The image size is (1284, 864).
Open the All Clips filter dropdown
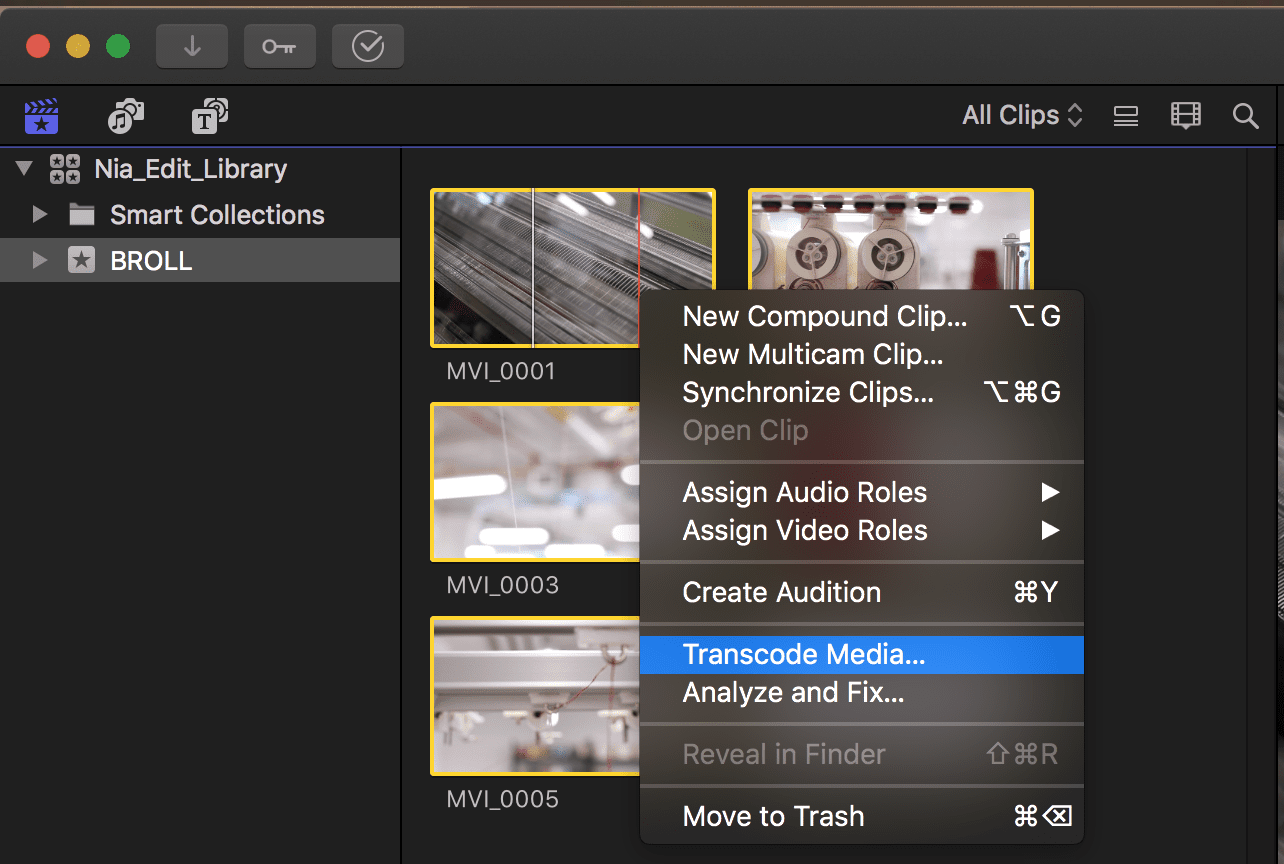(1020, 115)
